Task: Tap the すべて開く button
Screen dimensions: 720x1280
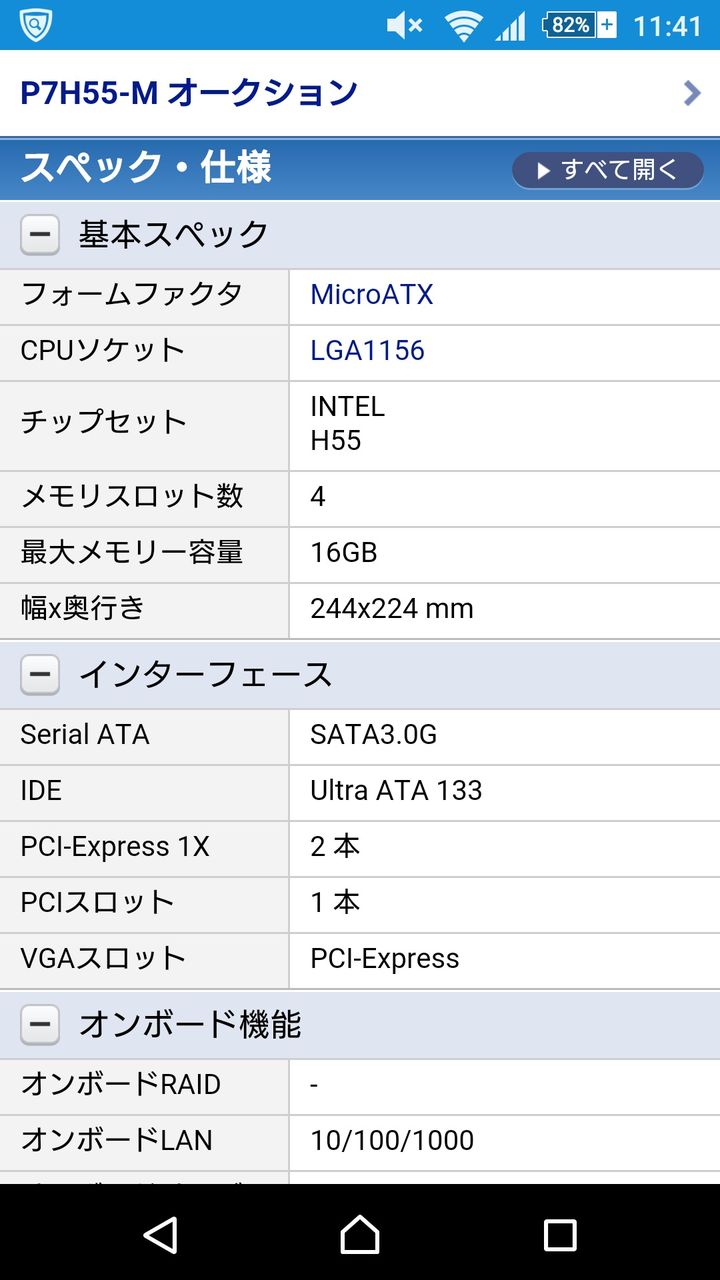Action: 607,170
